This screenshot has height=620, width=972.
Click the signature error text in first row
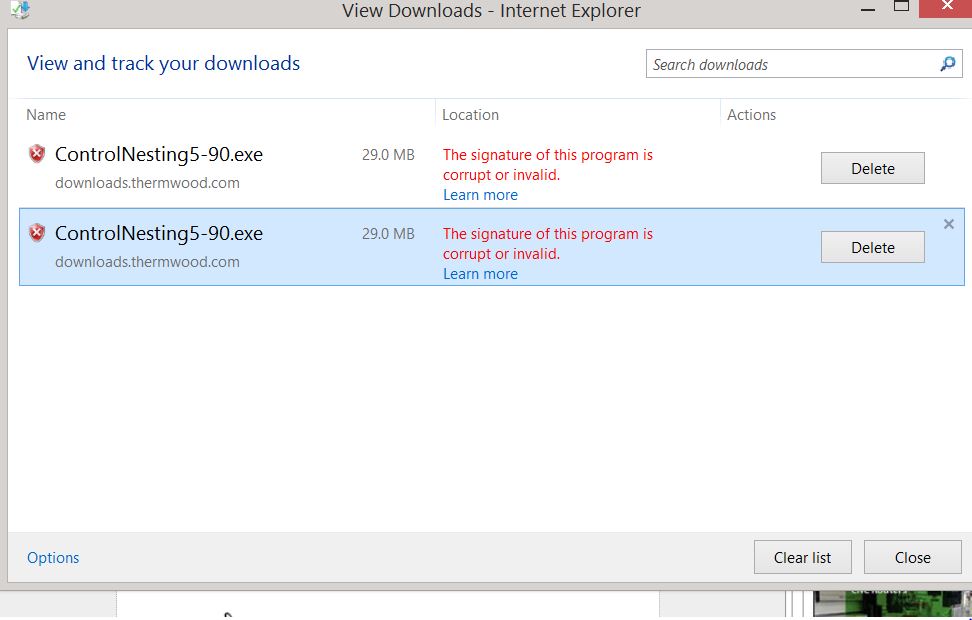[548, 164]
